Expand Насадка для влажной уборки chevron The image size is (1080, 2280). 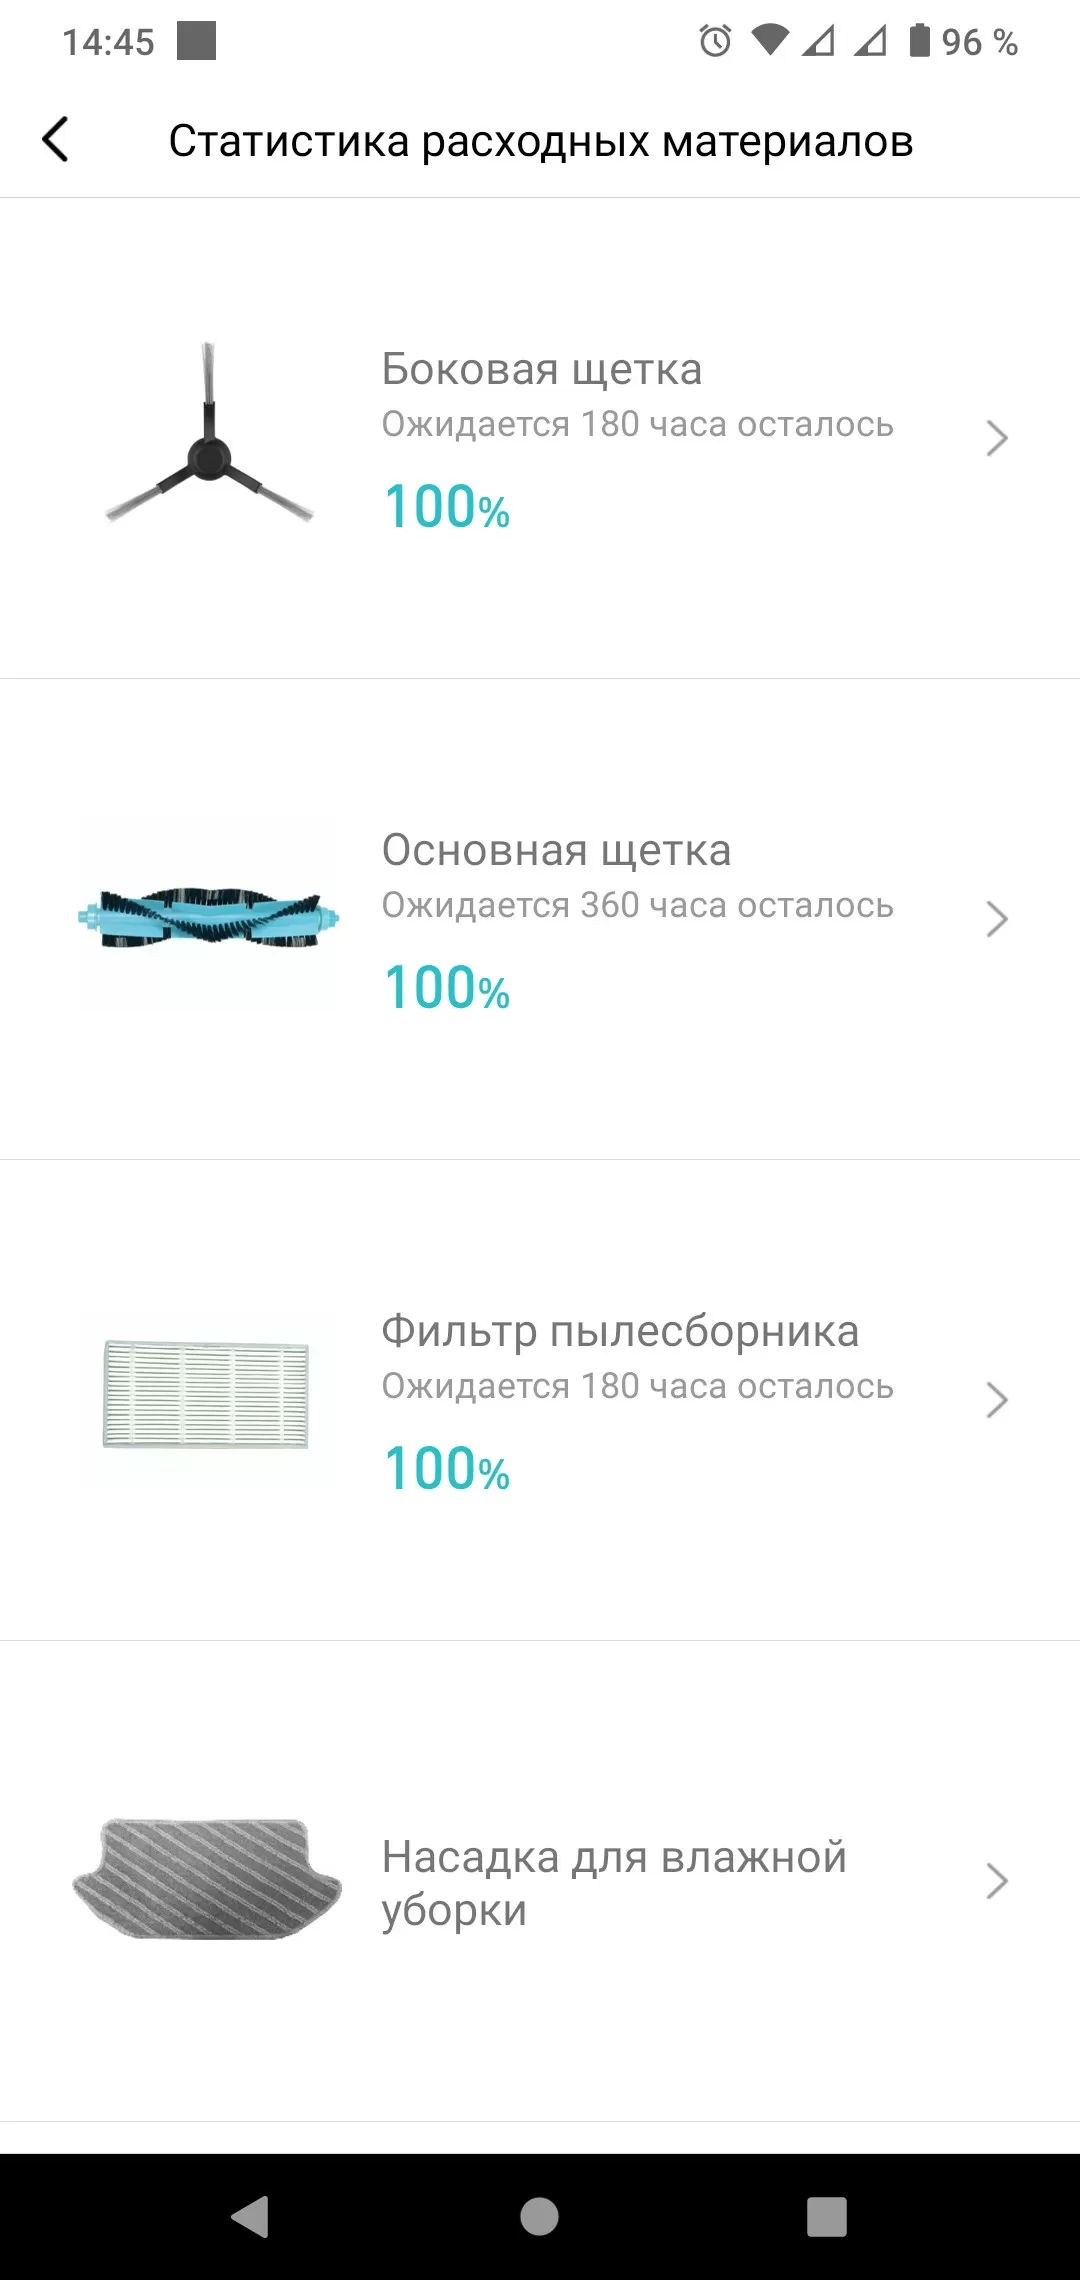996,1881
